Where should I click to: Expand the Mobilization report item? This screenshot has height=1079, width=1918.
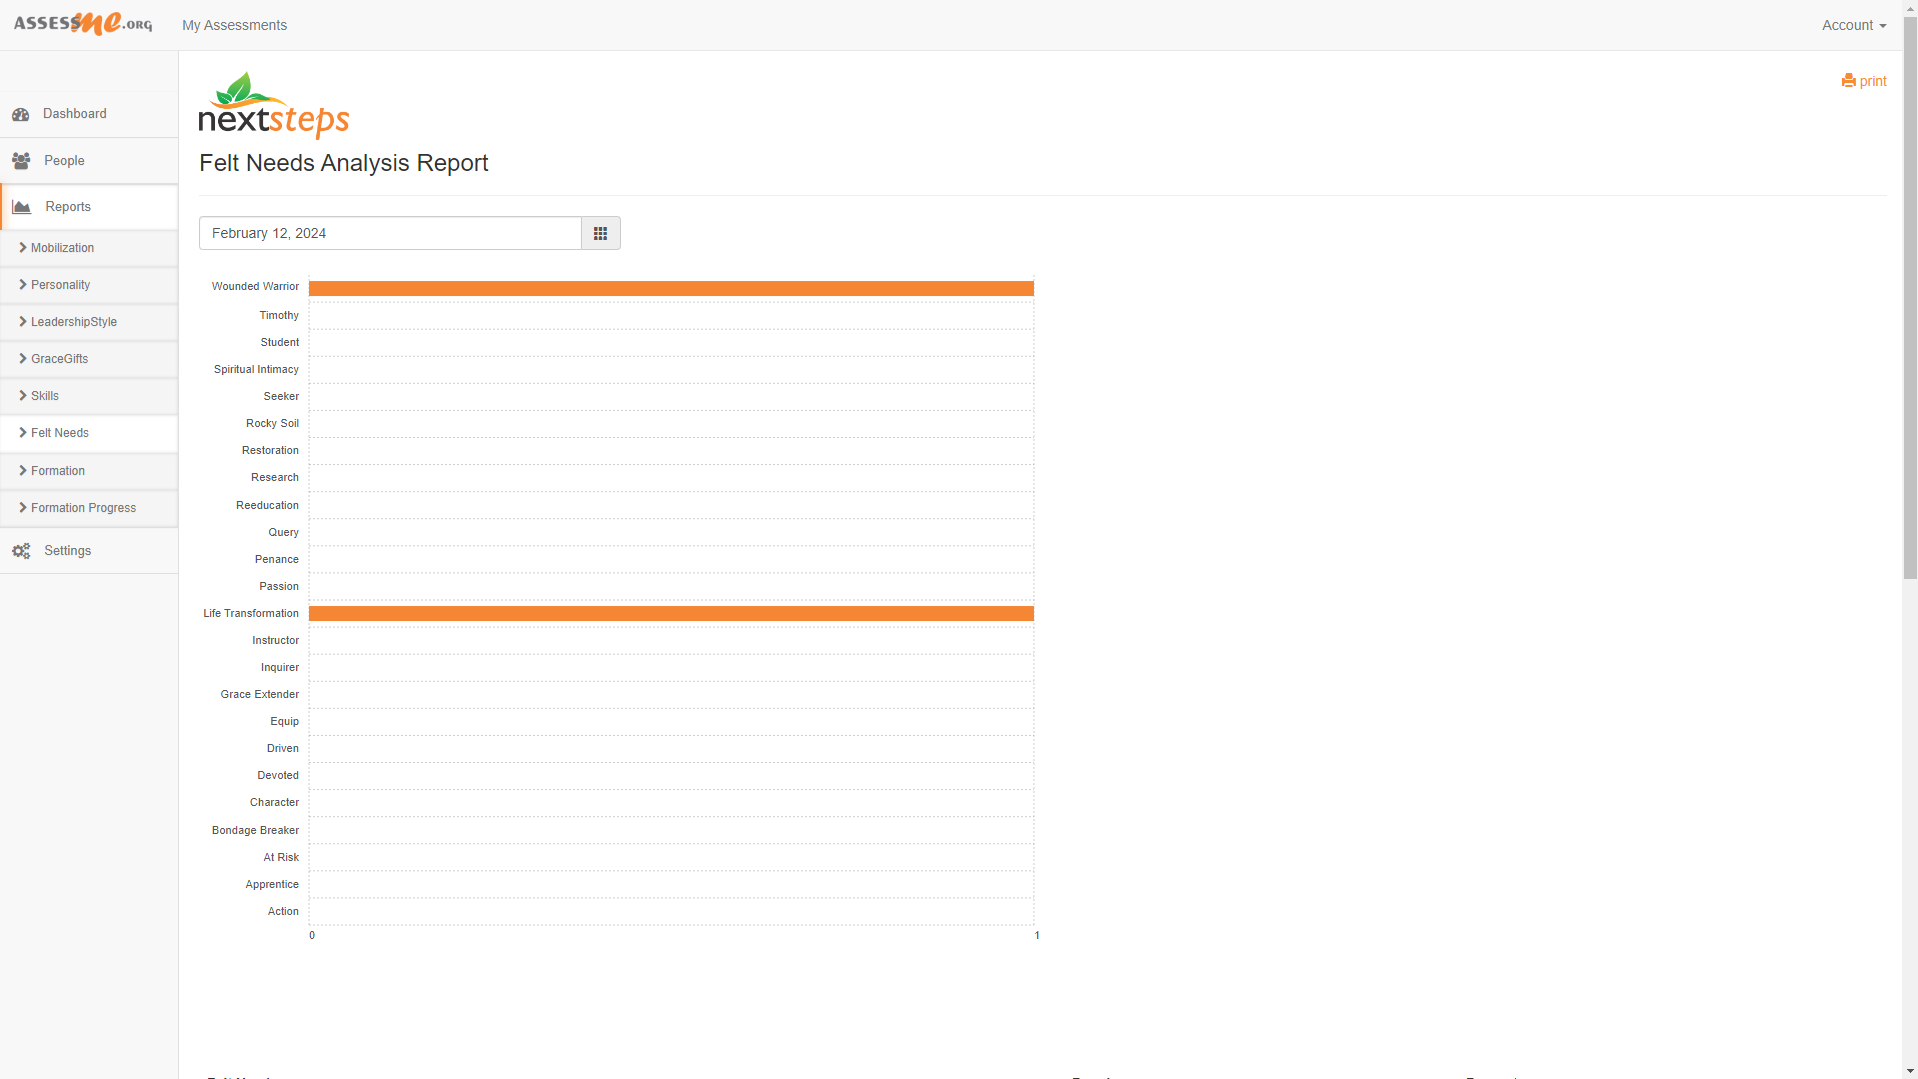89,248
